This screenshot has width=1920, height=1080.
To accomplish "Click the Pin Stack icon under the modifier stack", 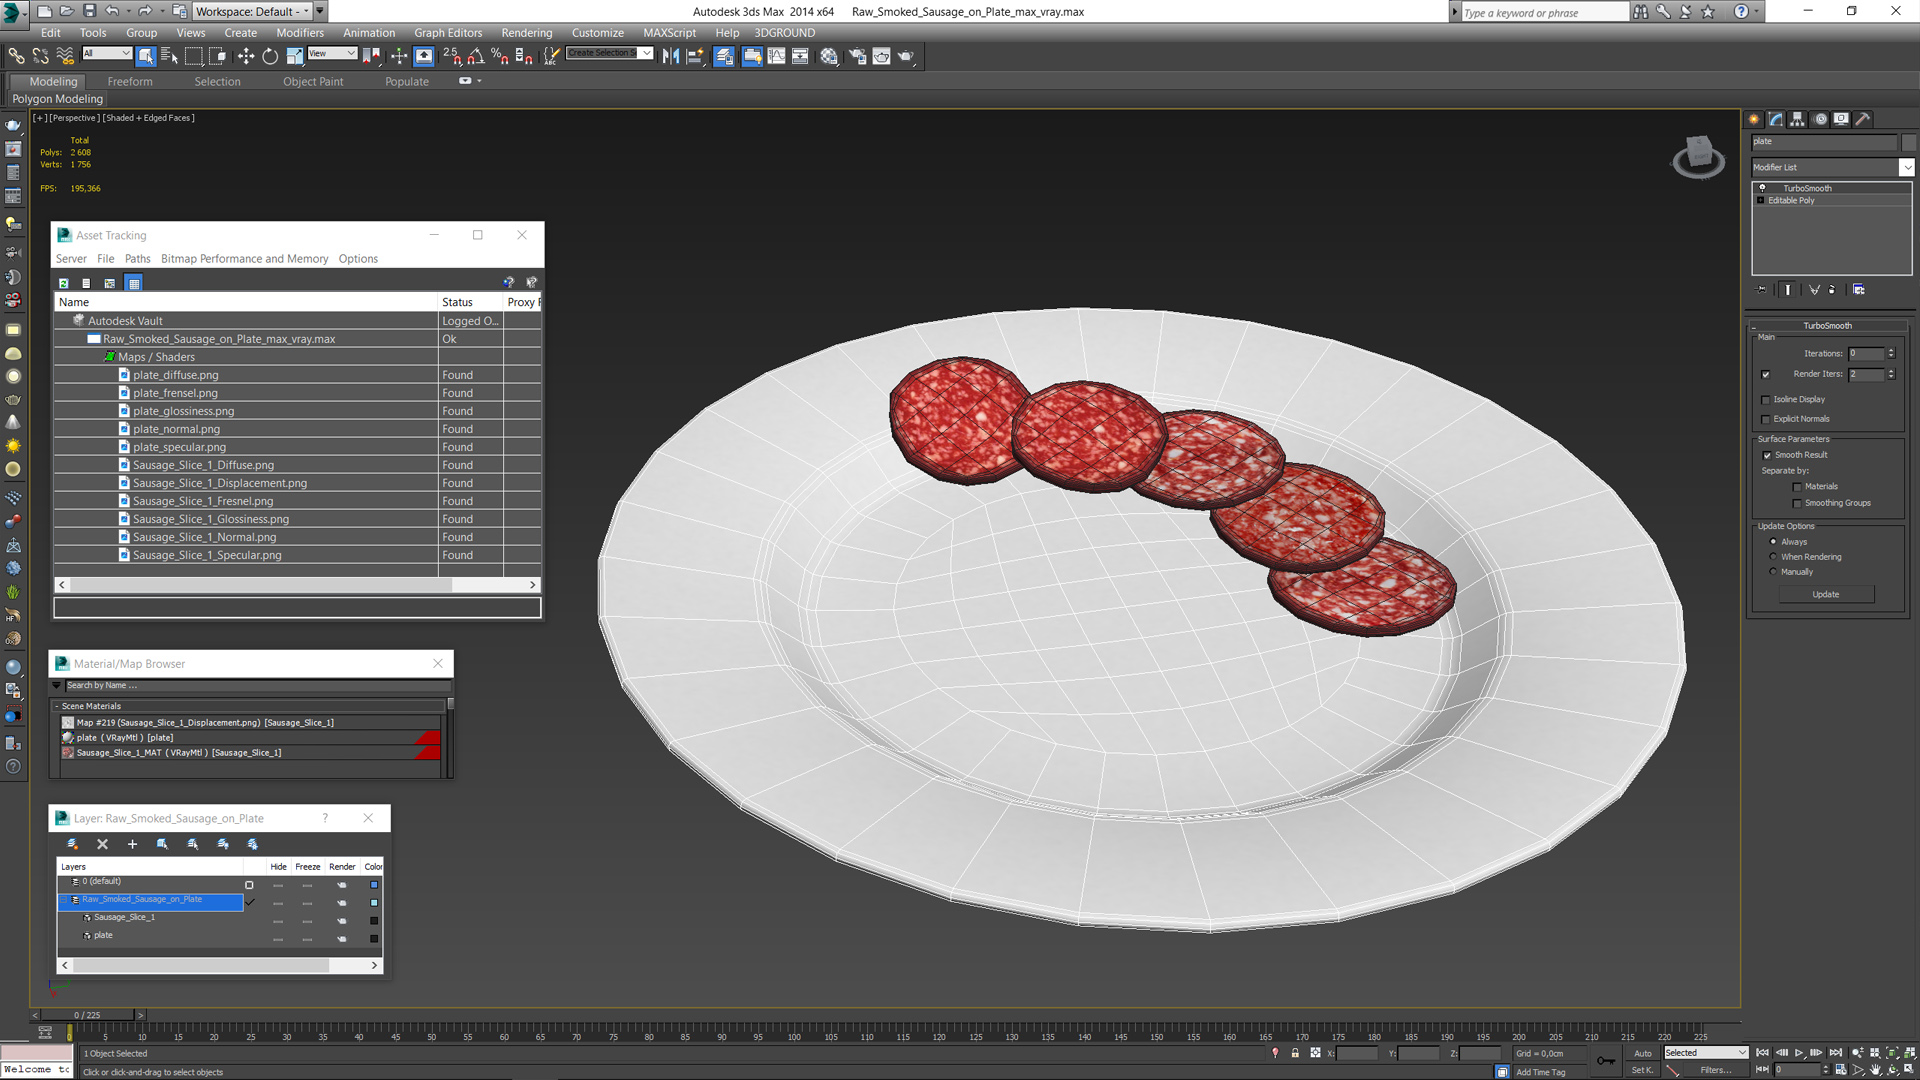I will (x=1762, y=290).
